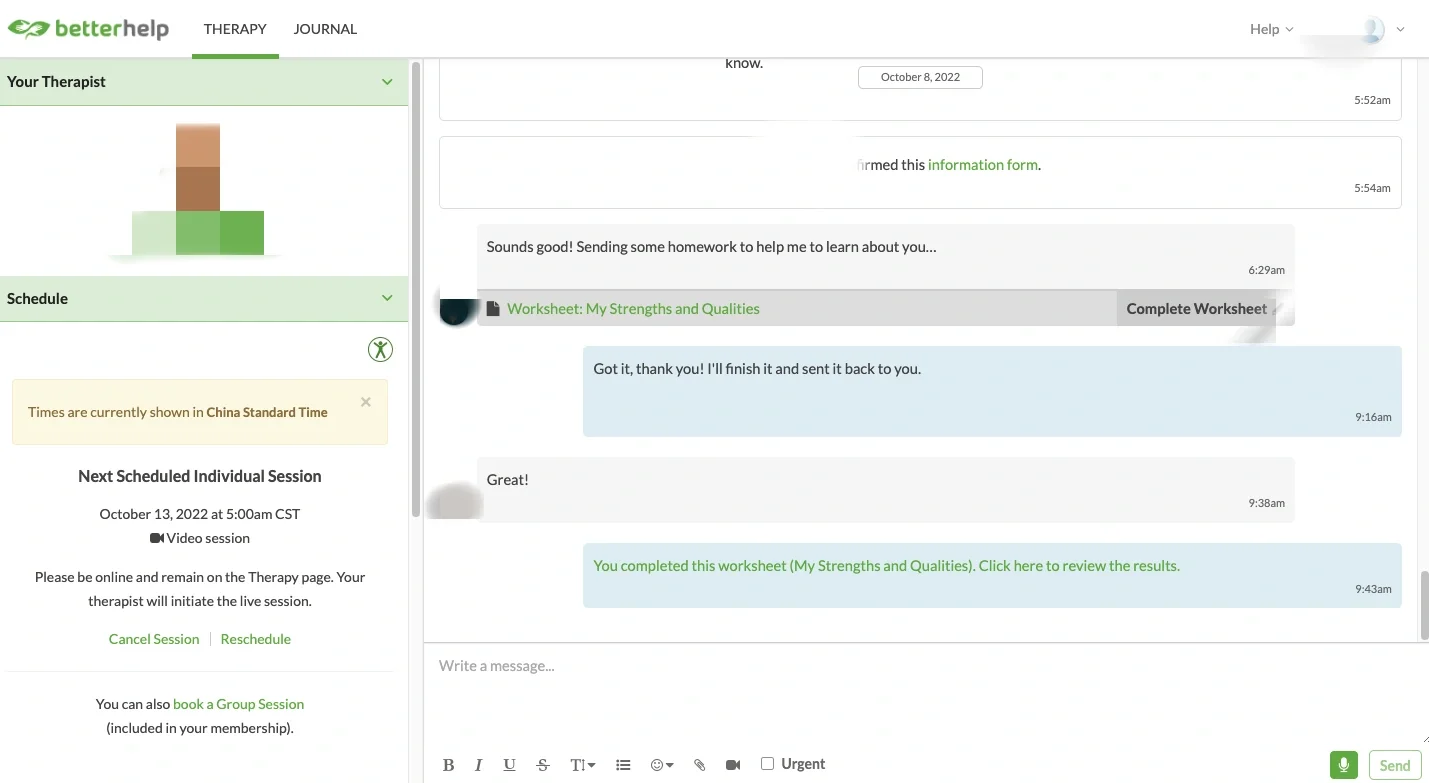Dismiss the China Standard Time notice
This screenshot has height=783, width=1429.
tap(366, 402)
